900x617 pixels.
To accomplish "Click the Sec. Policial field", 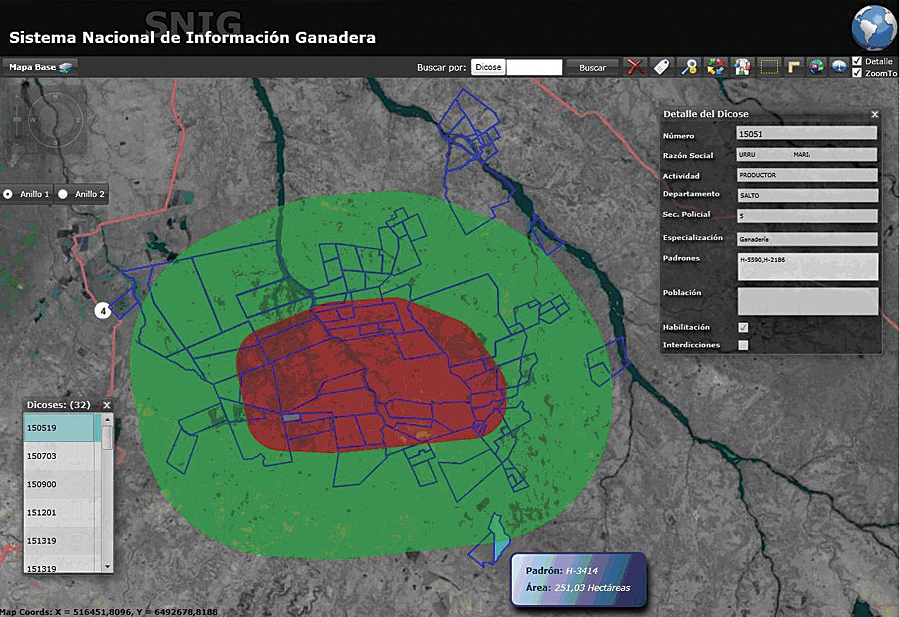I will point(806,216).
